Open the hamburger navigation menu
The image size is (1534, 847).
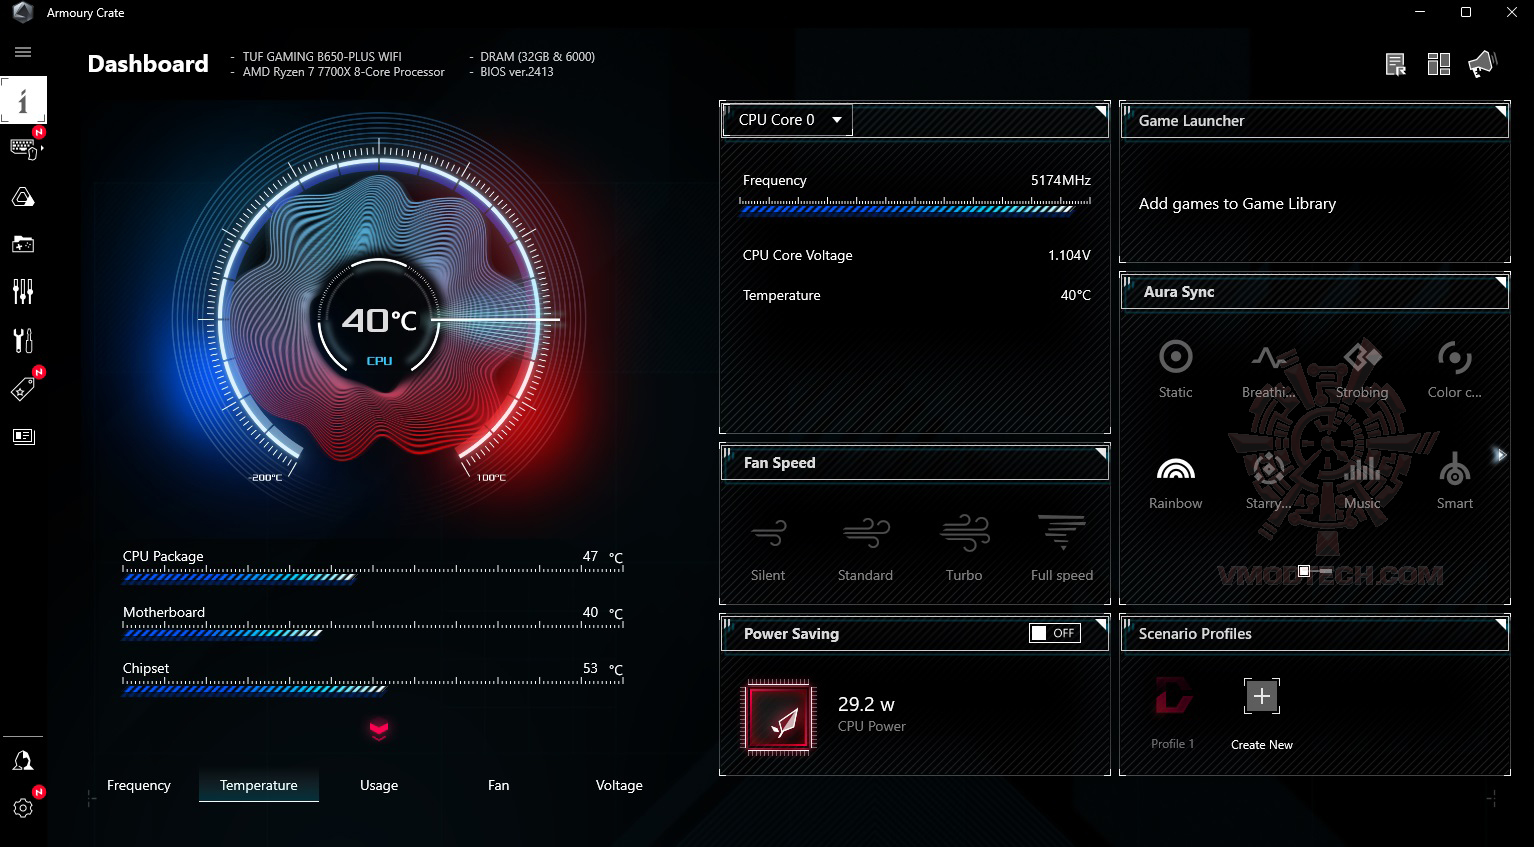pyautogui.click(x=23, y=52)
